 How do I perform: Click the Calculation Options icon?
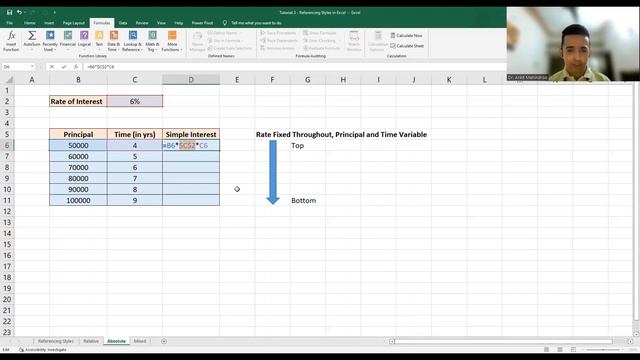(378, 37)
